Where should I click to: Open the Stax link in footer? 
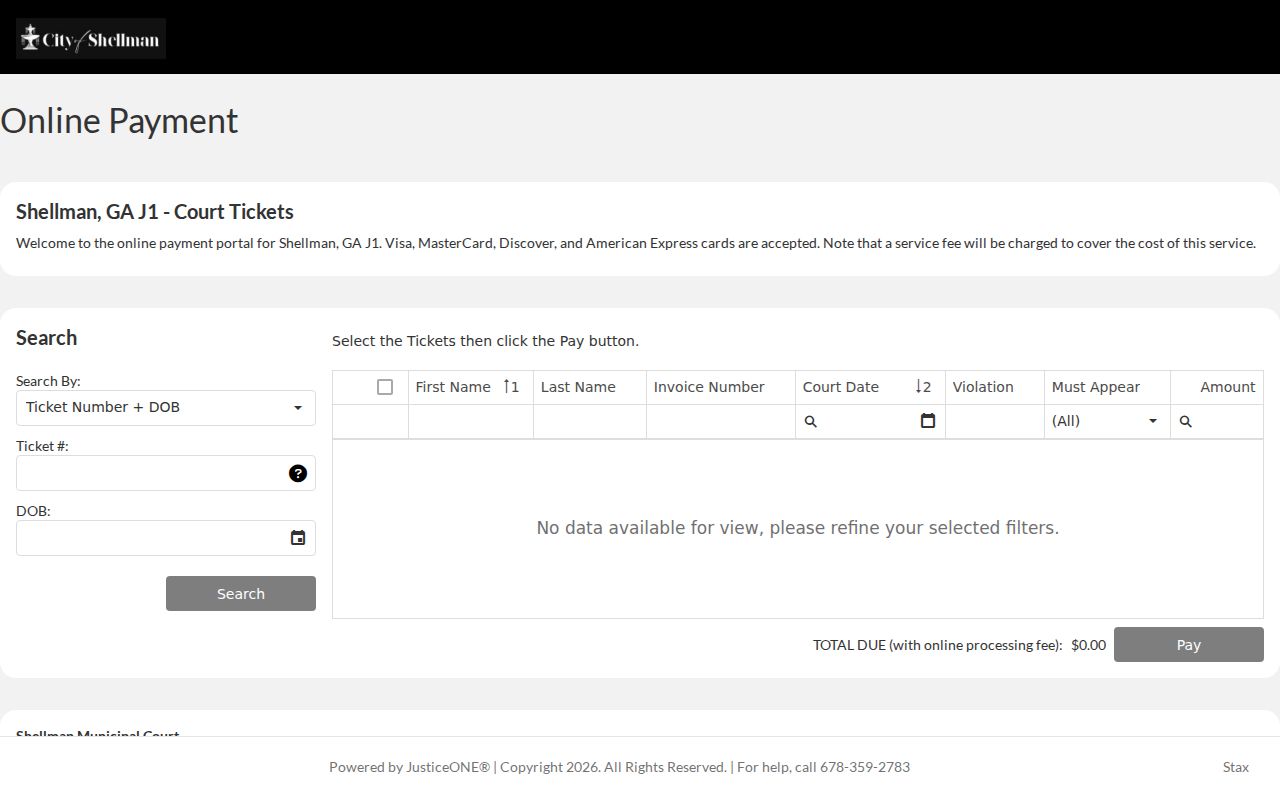click(1236, 767)
